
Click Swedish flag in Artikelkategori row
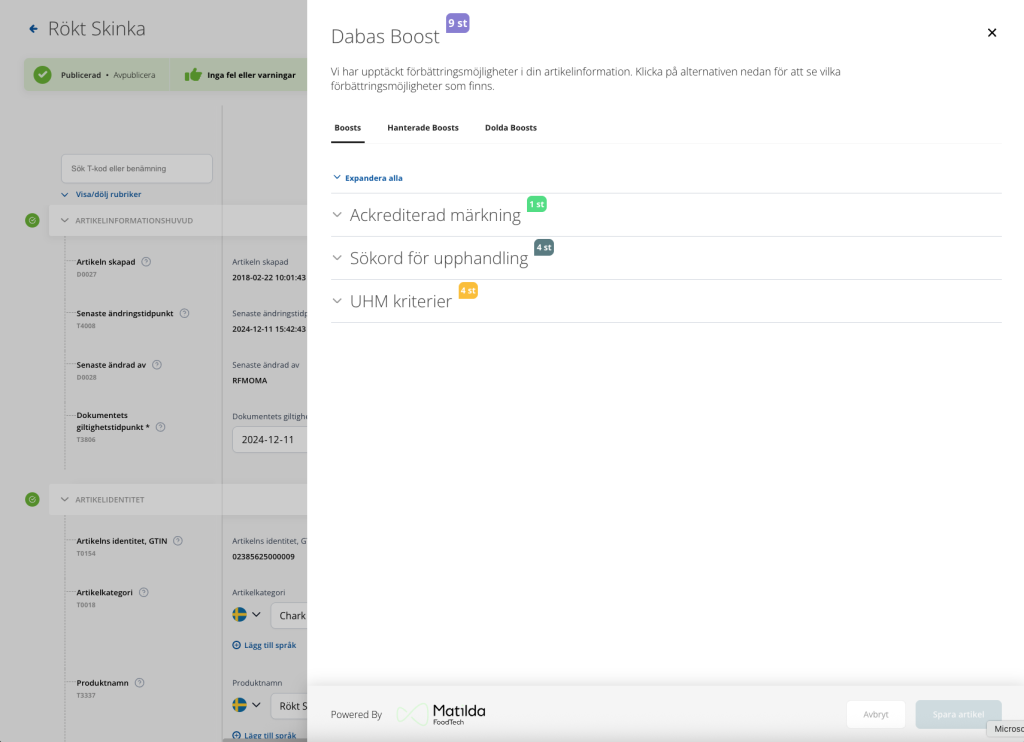(x=240, y=615)
